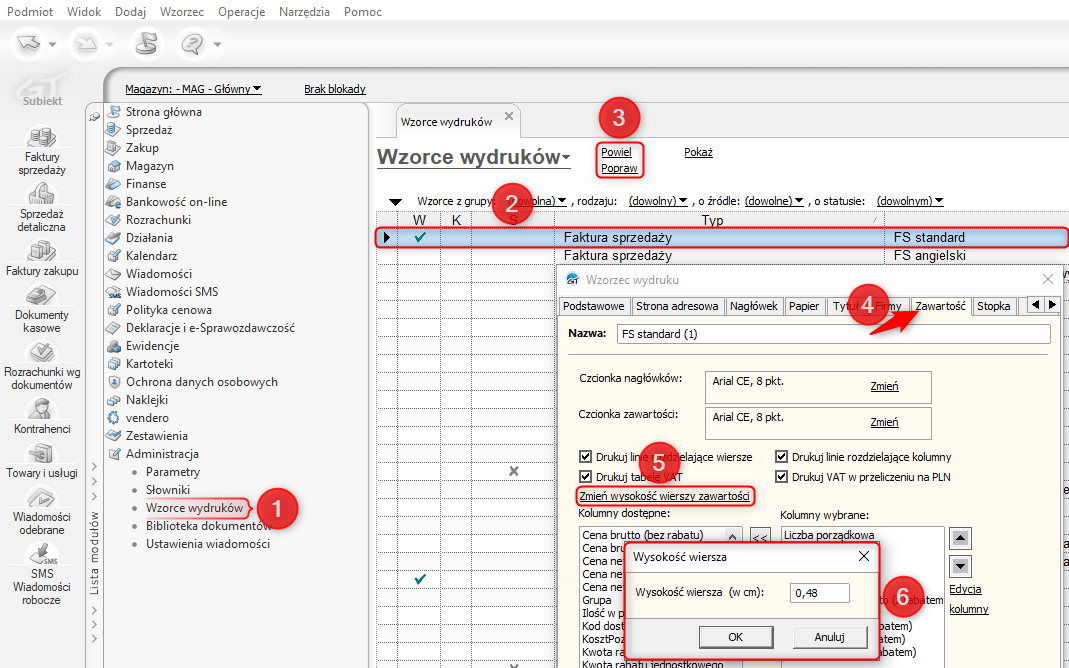Toggle Drukuj linie rozdzielające wiersze checkbox
1069x668 pixels.
click(x=585, y=457)
